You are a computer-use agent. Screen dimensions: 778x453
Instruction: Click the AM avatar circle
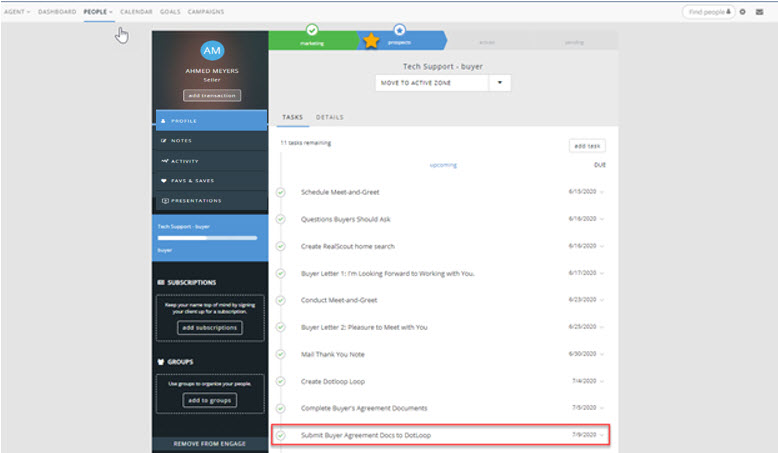pos(212,51)
